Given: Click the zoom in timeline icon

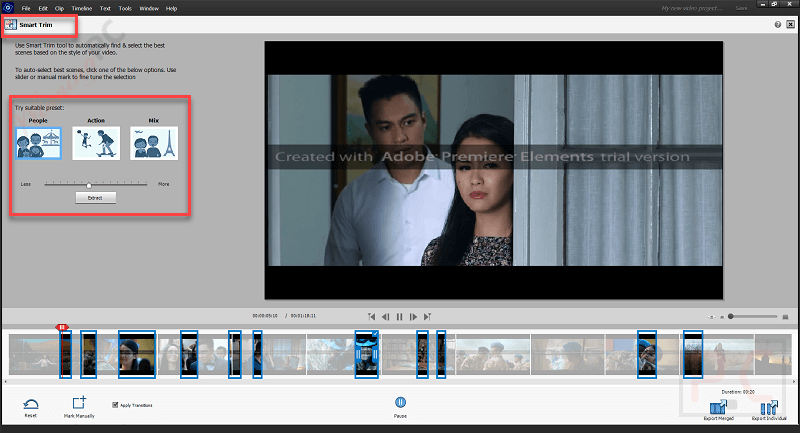Looking at the screenshot, I should 786,317.
